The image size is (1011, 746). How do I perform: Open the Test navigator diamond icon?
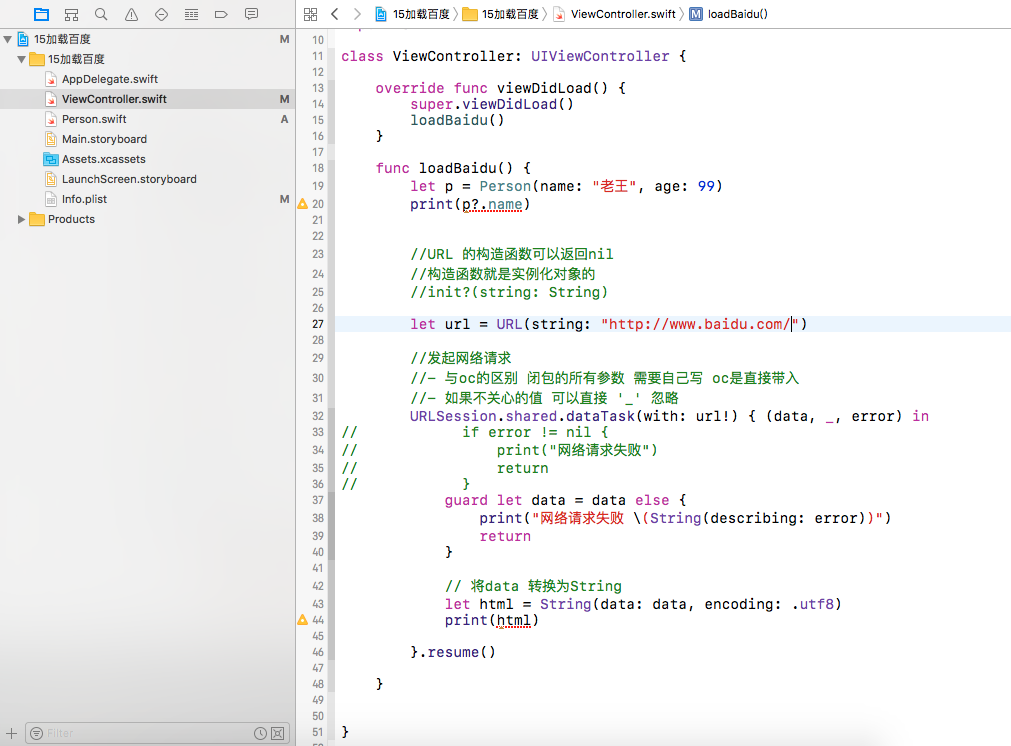point(161,14)
